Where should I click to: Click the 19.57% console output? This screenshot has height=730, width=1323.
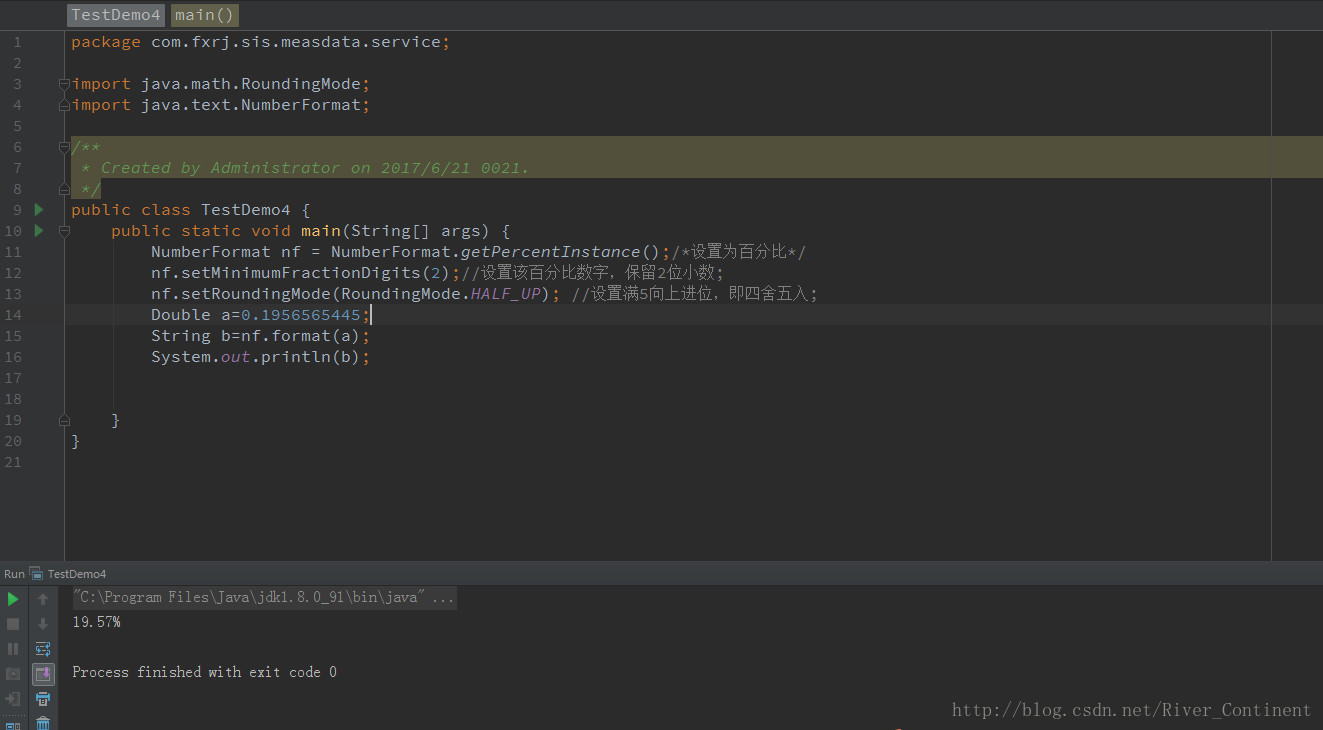tap(96, 622)
